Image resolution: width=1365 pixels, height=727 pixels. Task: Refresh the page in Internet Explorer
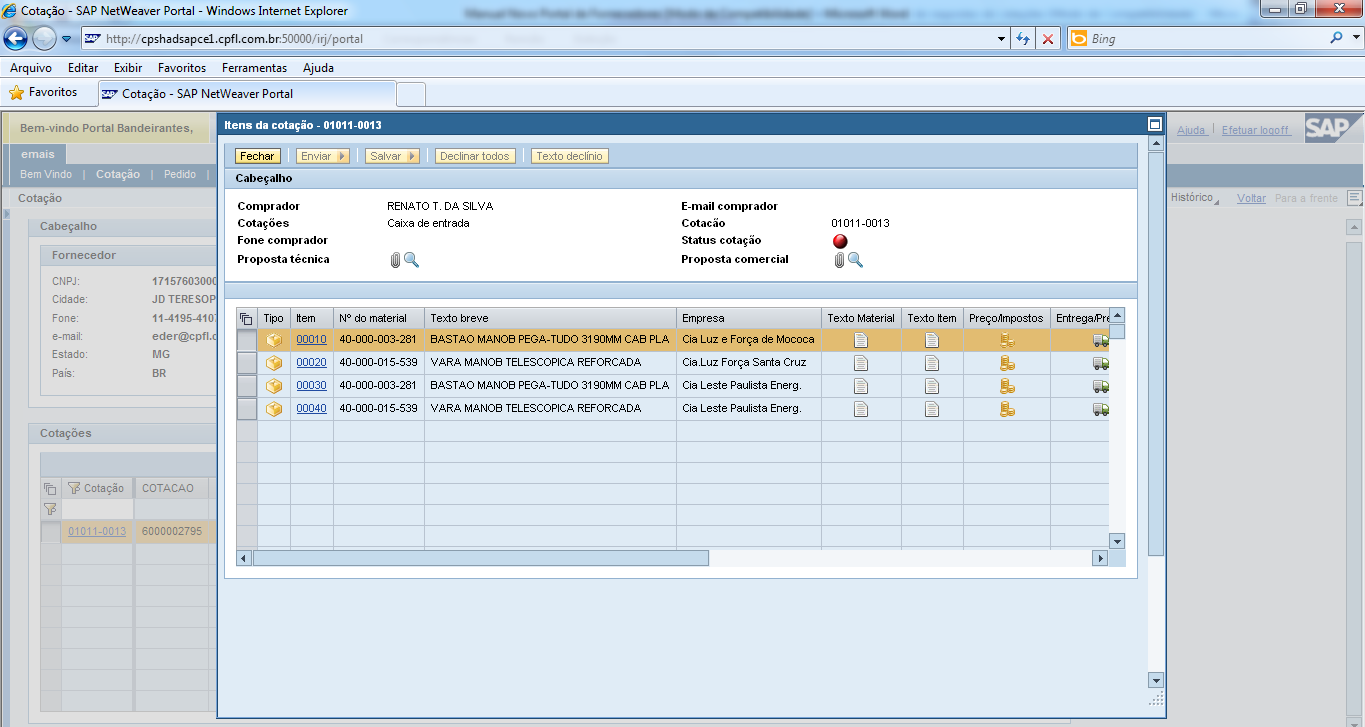point(1023,39)
